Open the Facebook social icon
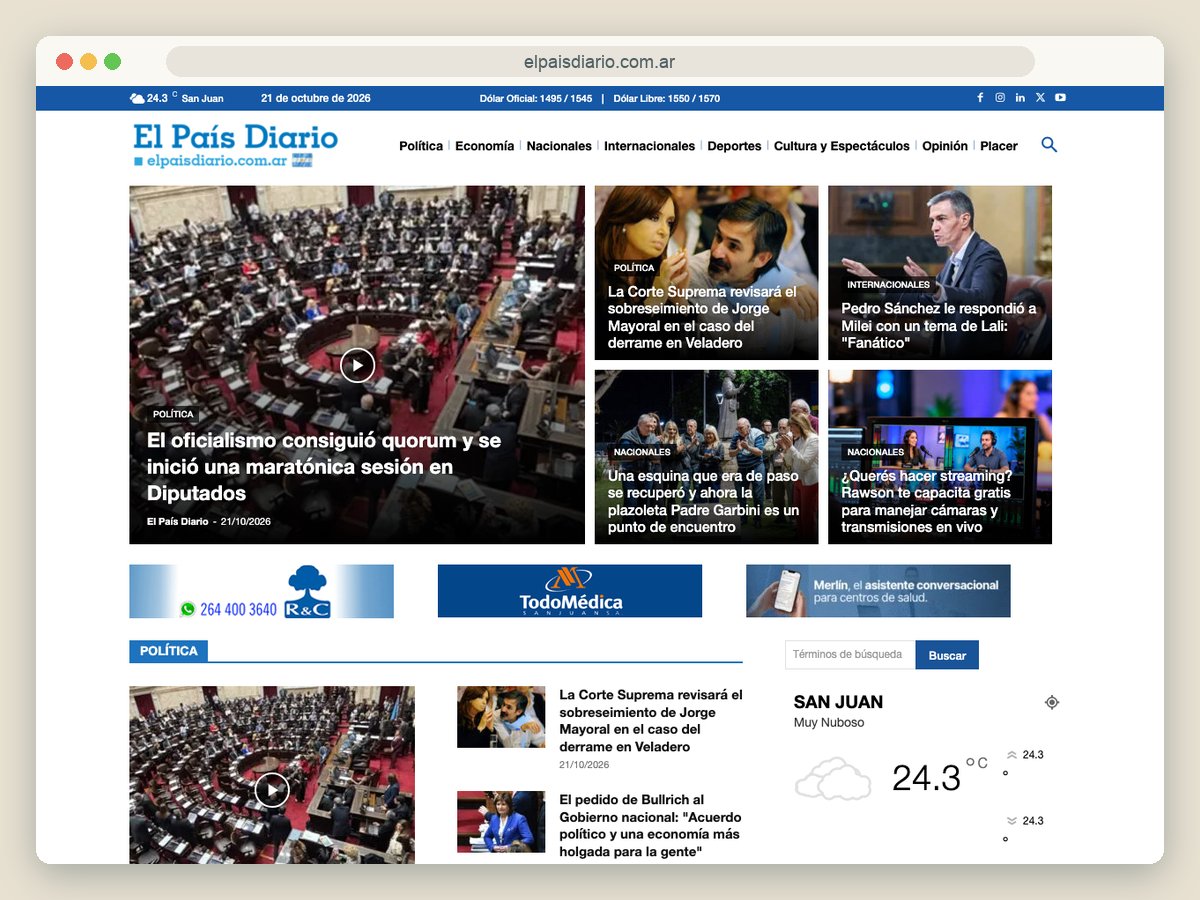This screenshot has width=1200, height=900. coord(980,98)
